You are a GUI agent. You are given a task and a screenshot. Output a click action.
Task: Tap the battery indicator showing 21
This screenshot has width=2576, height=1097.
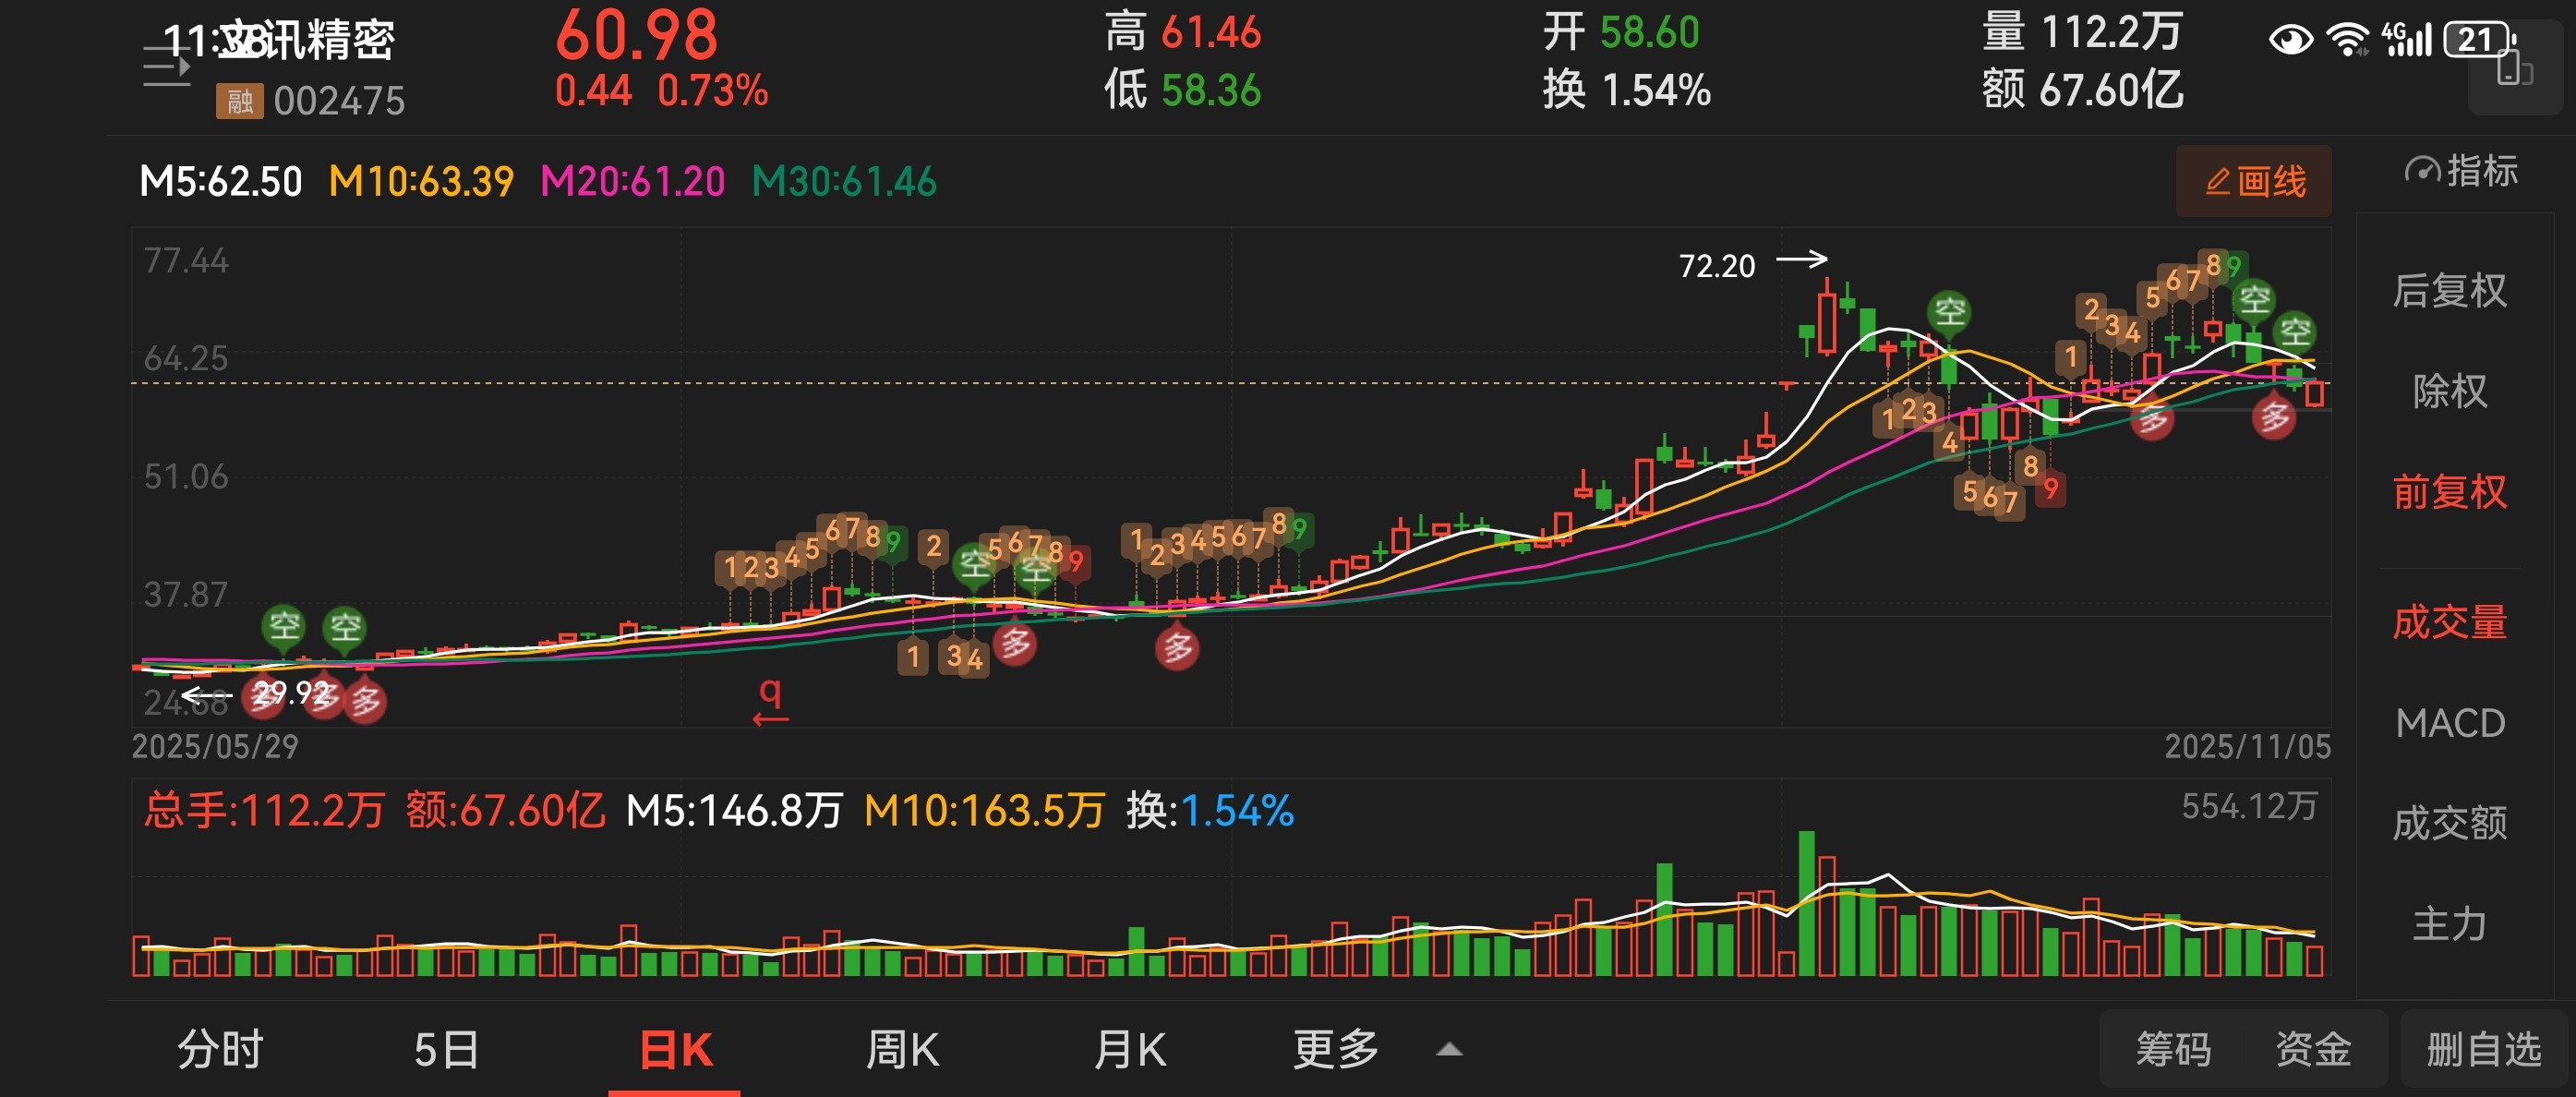pos(2478,40)
